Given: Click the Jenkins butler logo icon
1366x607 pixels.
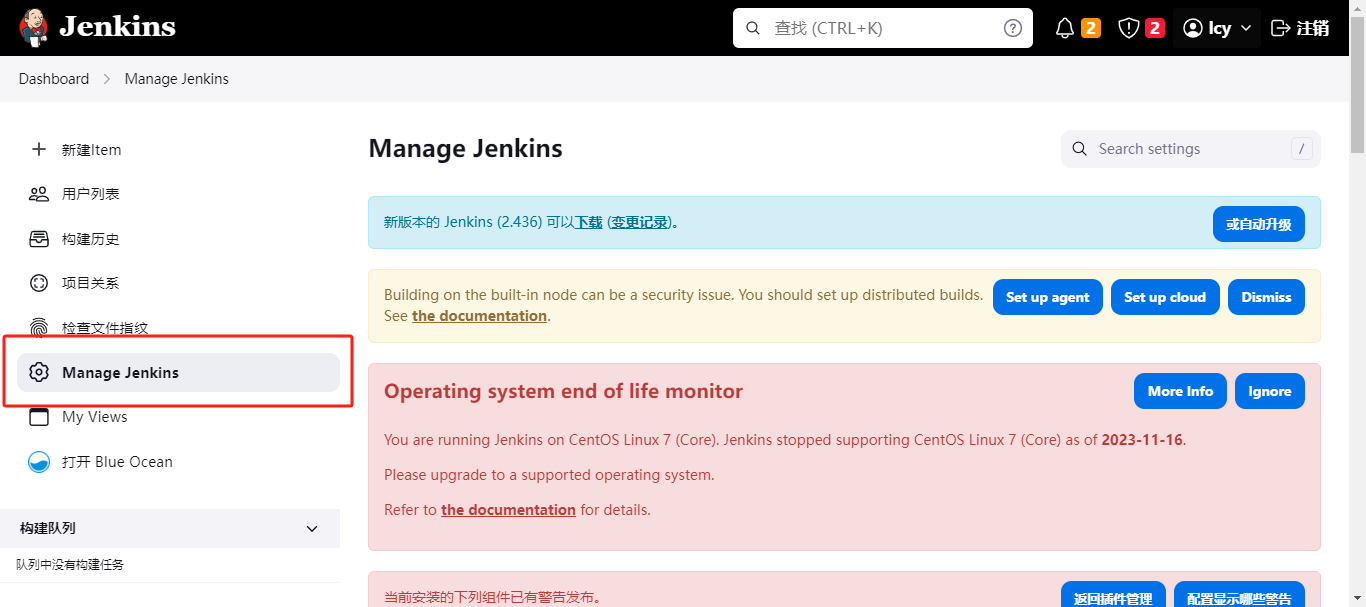Looking at the screenshot, I should click(x=33, y=27).
